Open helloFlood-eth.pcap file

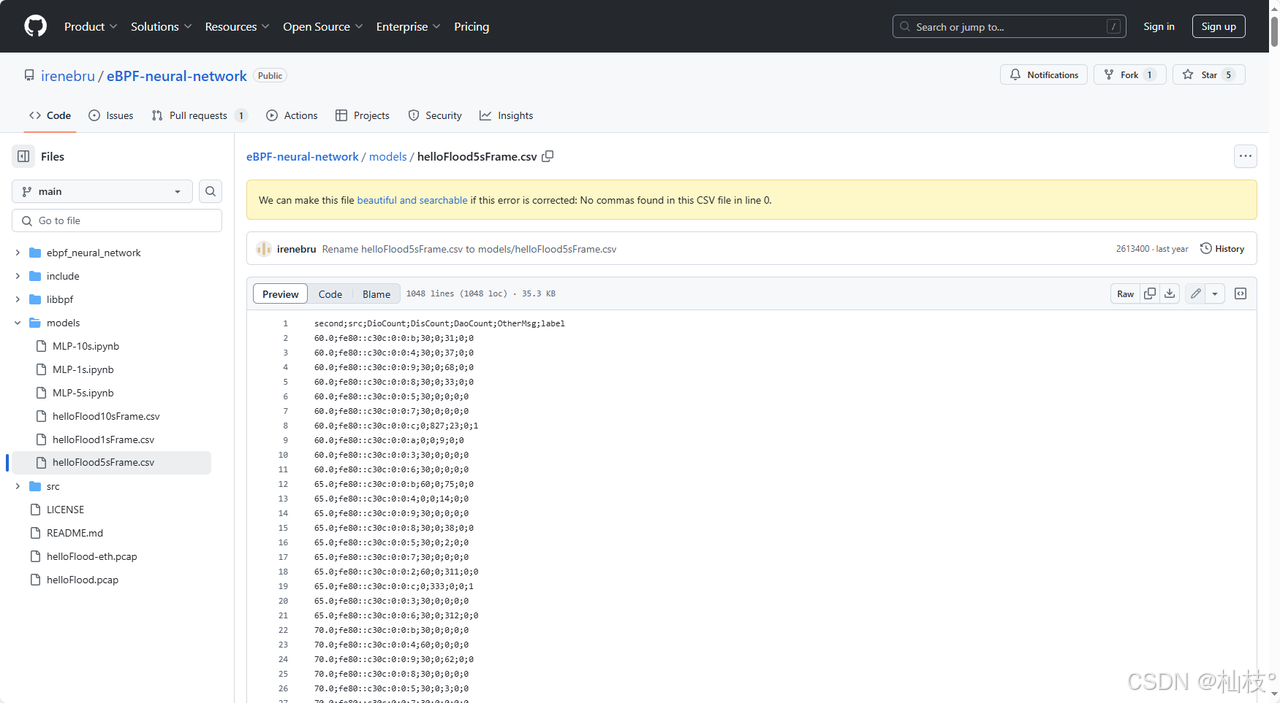point(92,556)
